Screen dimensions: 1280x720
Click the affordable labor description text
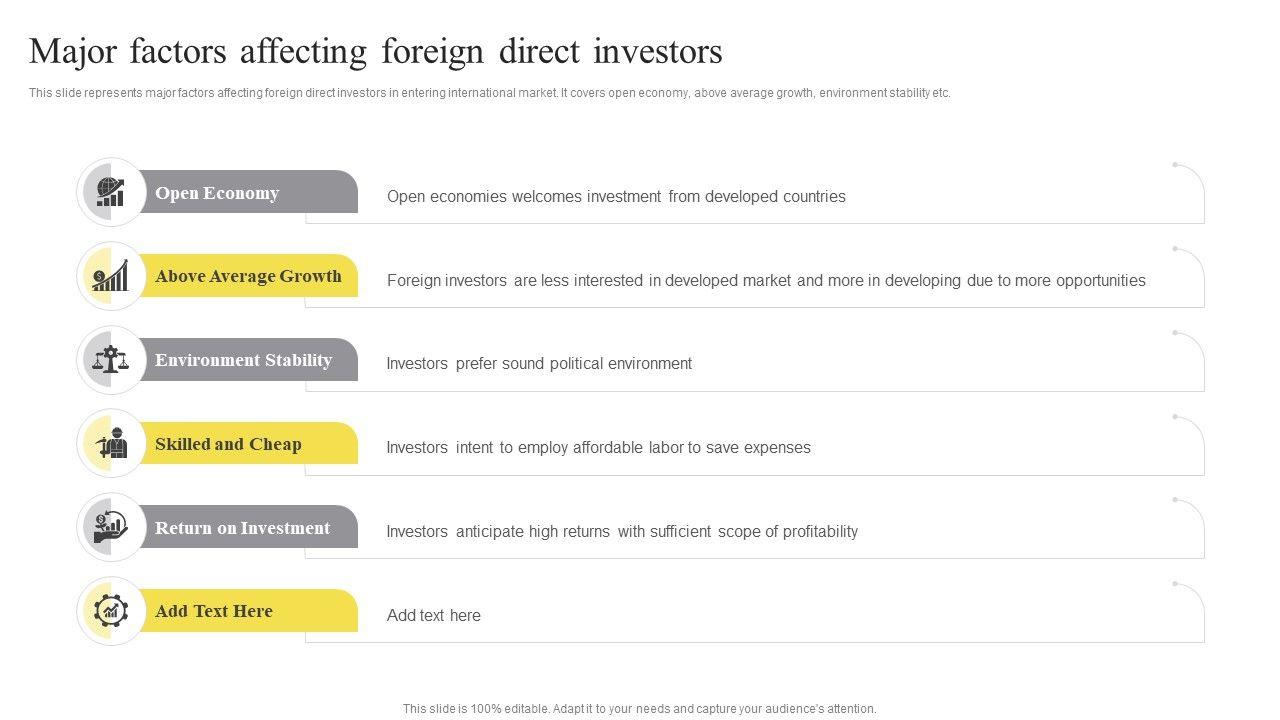click(598, 448)
